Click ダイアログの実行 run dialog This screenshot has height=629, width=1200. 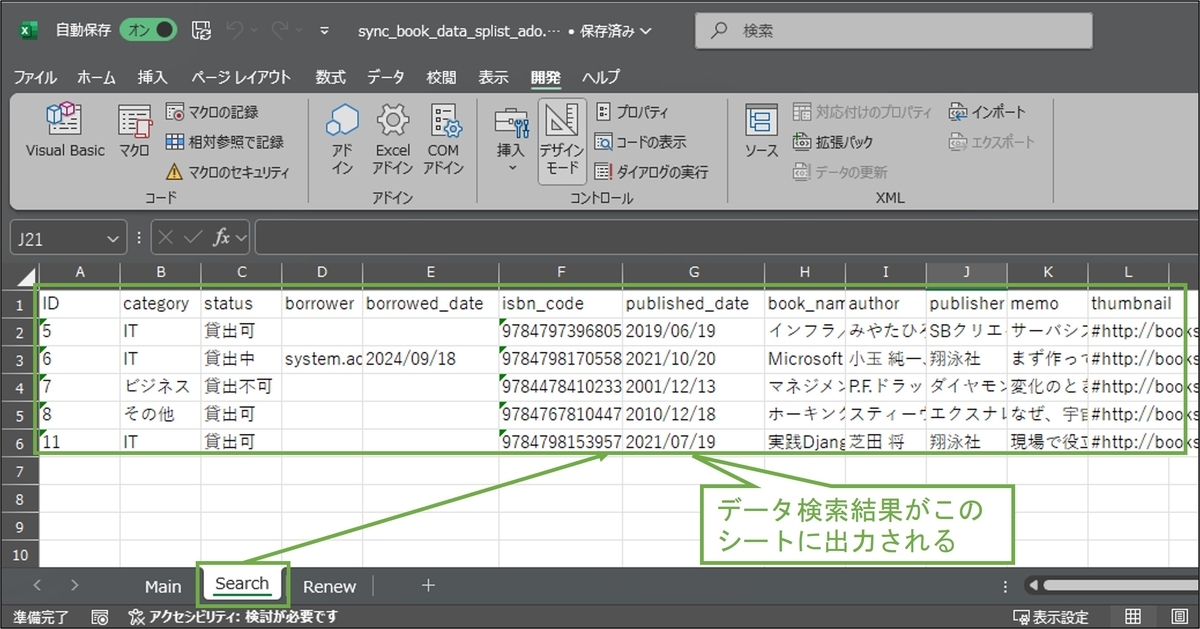tap(651, 172)
